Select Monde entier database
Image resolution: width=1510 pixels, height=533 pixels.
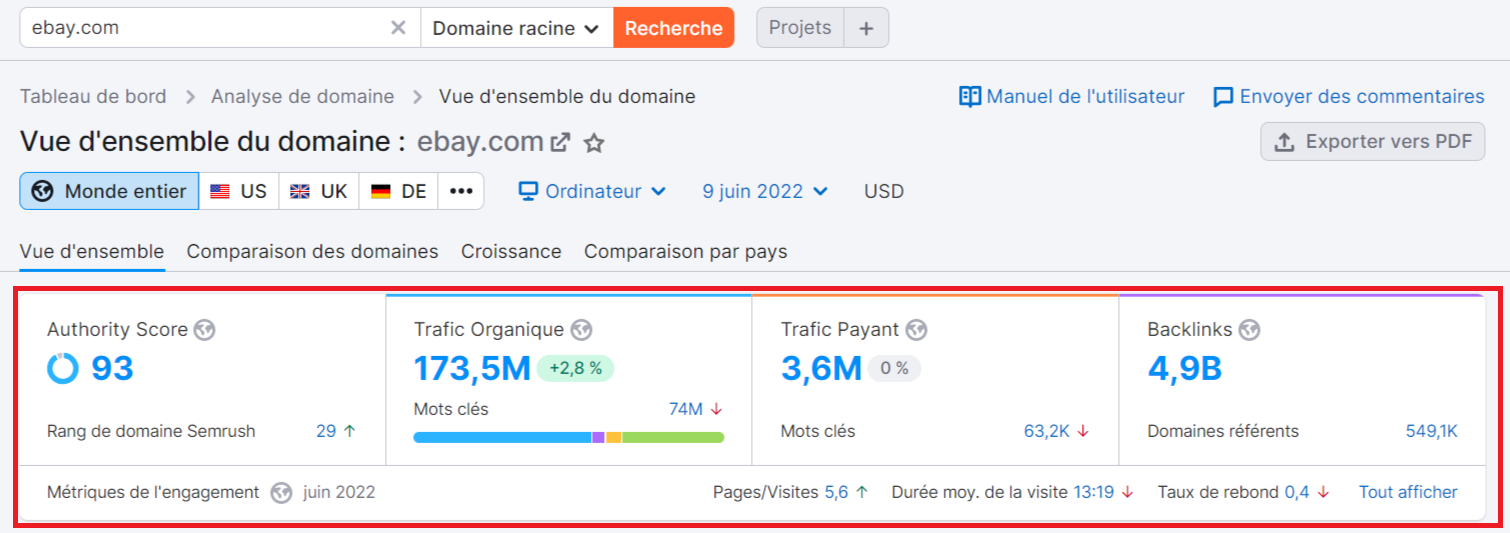109,191
